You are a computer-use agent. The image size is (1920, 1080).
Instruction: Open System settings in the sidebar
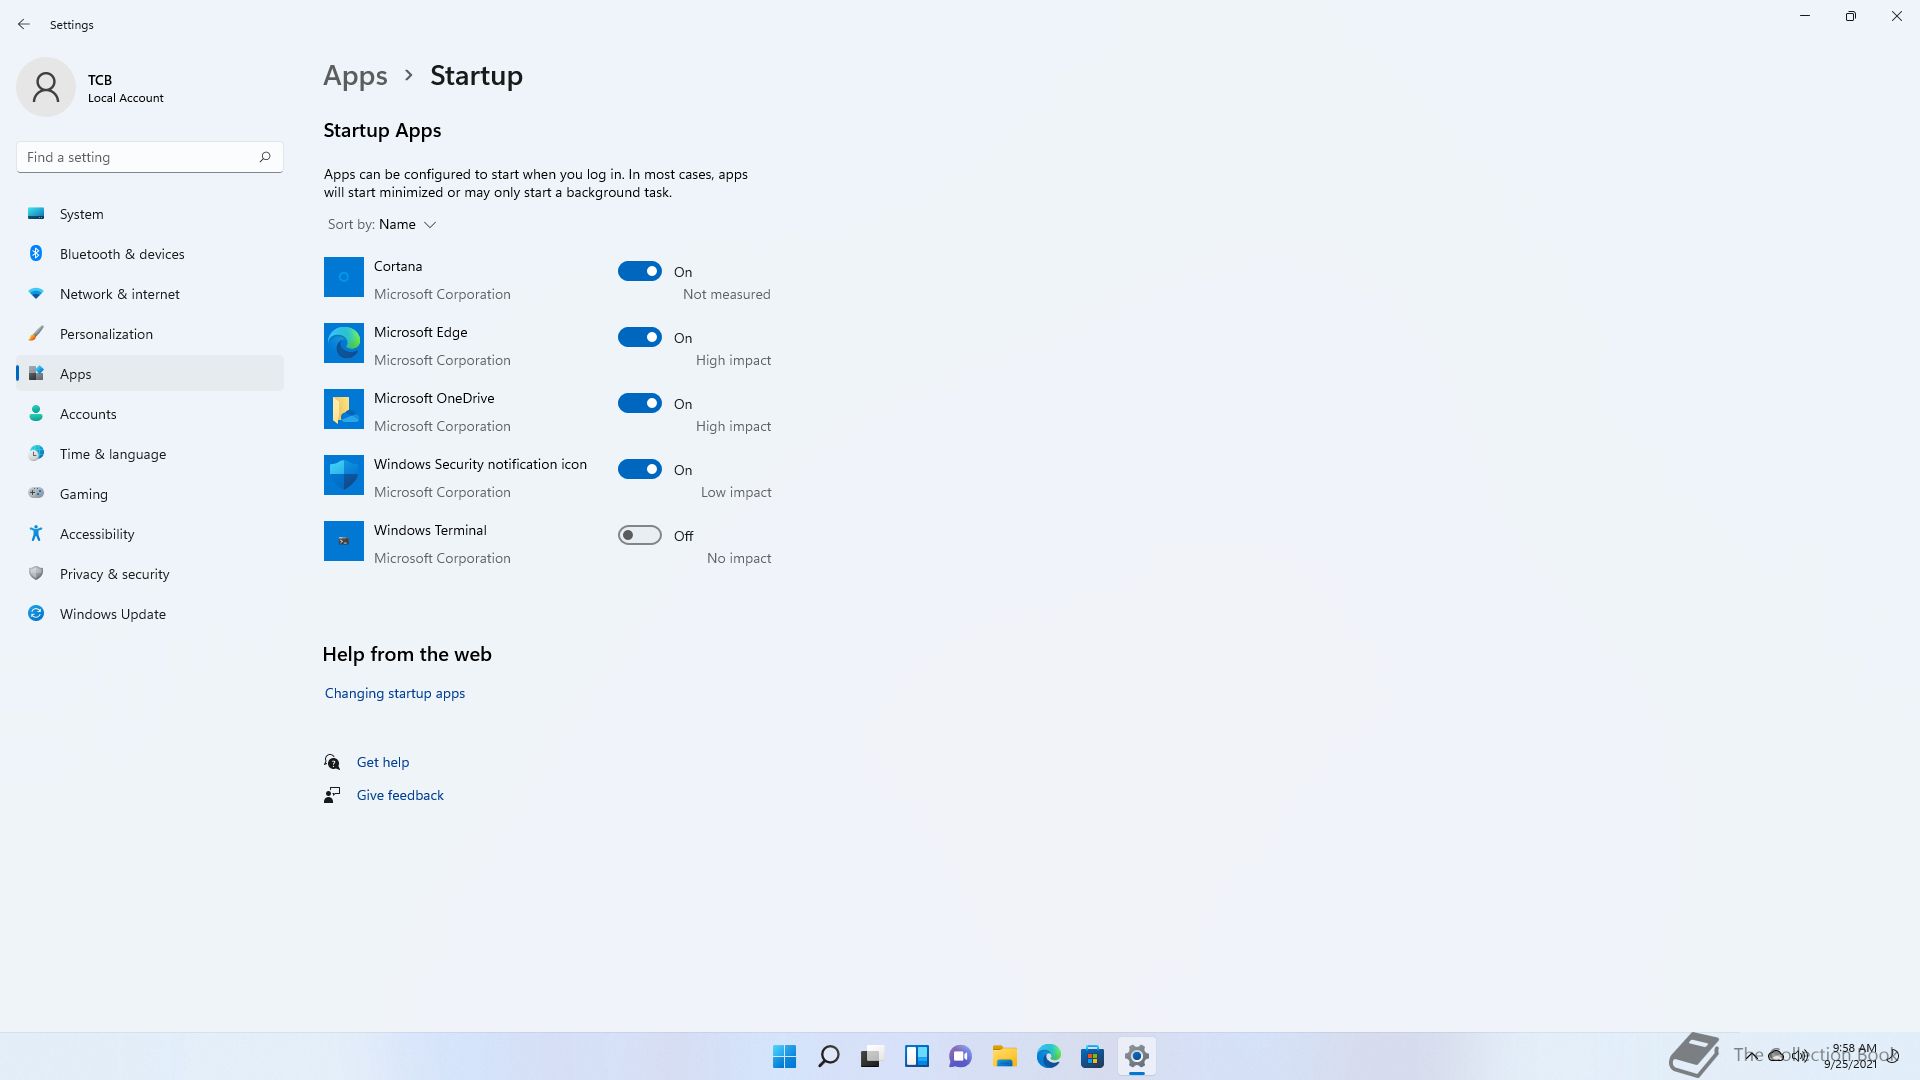(x=150, y=214)
